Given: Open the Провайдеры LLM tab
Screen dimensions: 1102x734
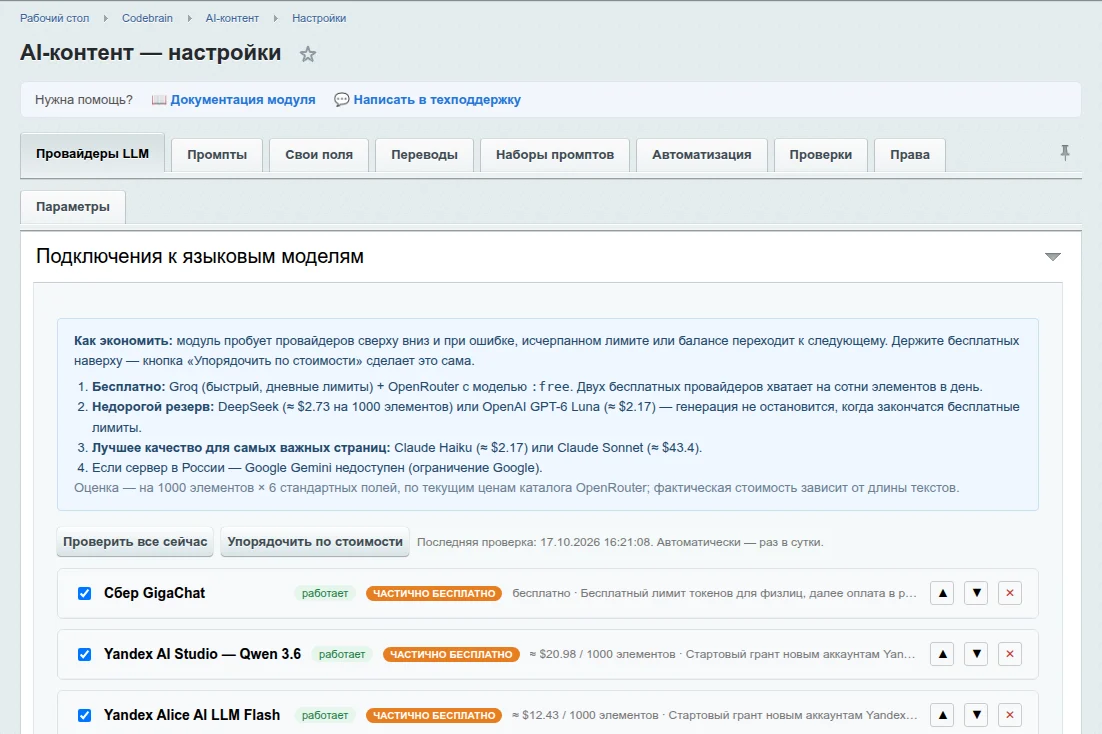Looking at the screenshot, I should pyautogui.click(x=93, y=153).
